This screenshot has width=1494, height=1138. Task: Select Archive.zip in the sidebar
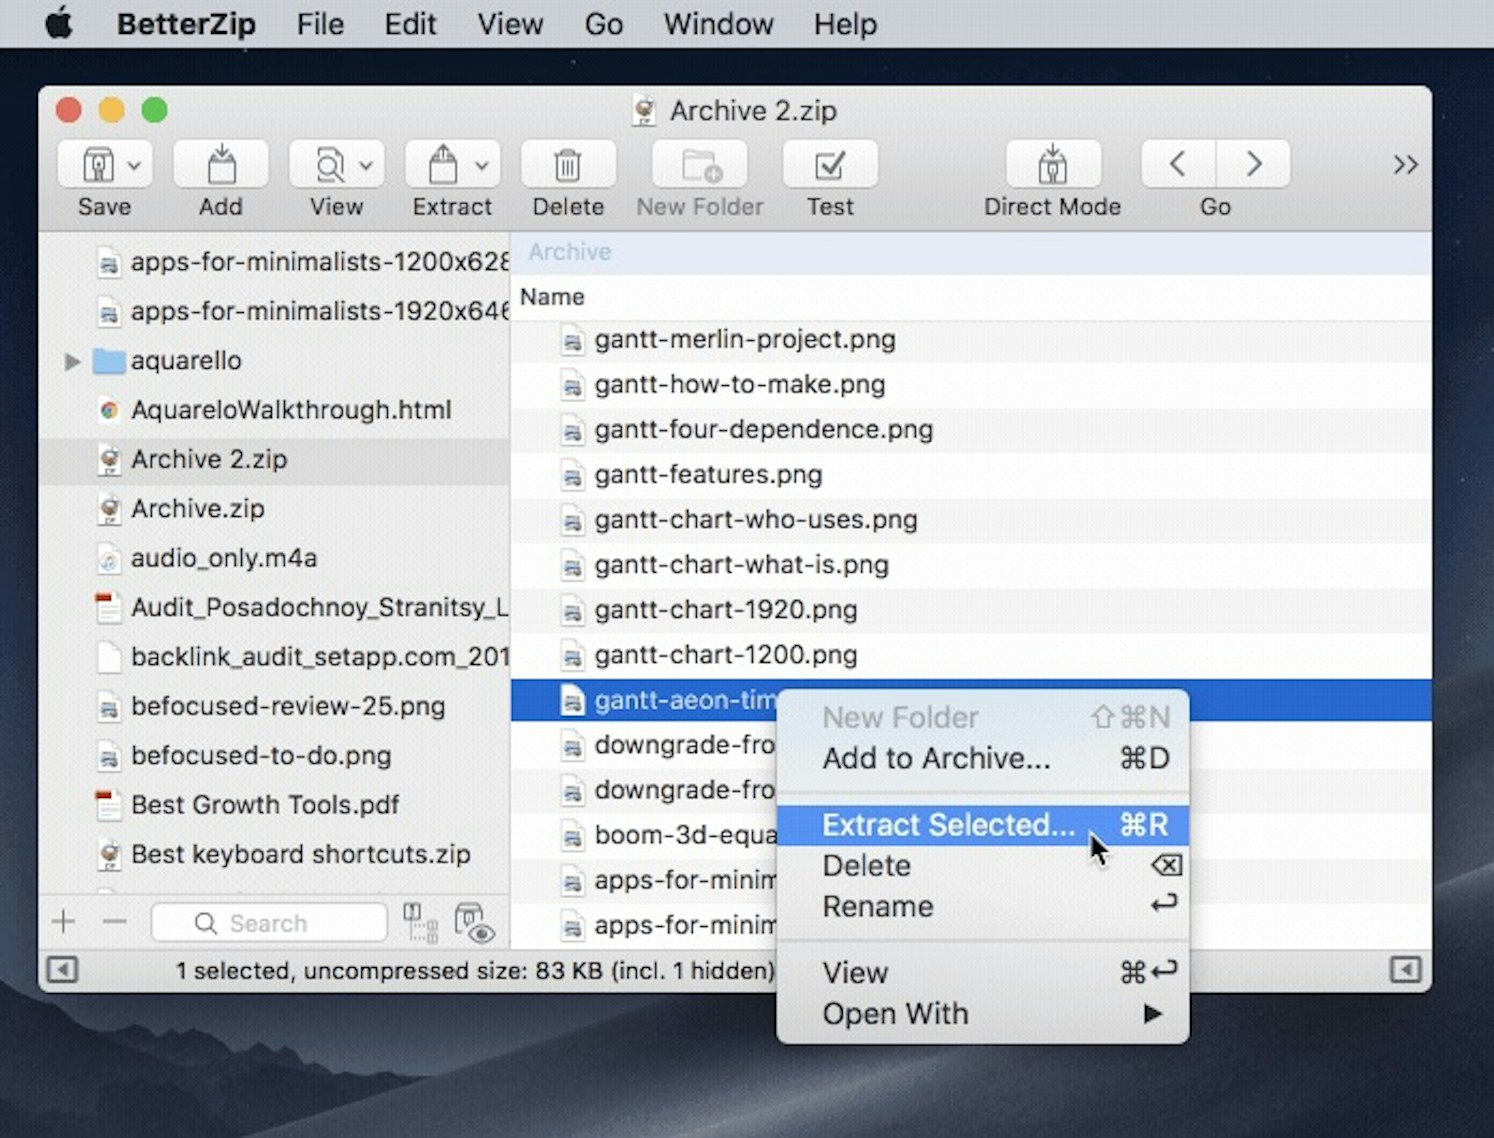(x=198, y=509)
